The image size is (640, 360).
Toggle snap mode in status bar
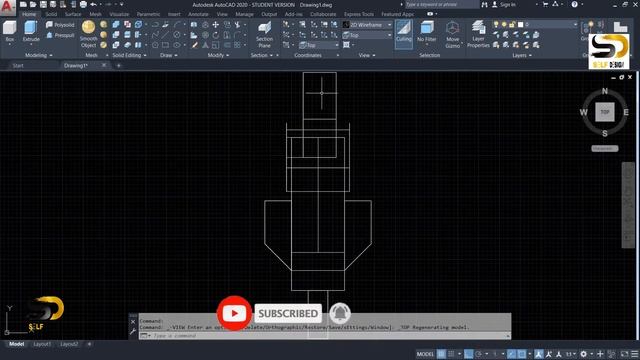click(x=451, y=354)
